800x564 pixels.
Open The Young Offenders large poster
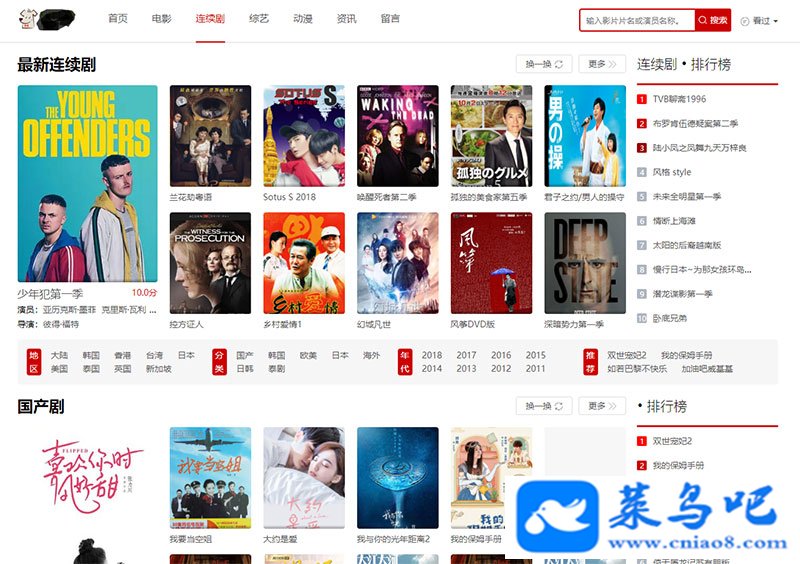pyautogui.click(x=88, y=184)
